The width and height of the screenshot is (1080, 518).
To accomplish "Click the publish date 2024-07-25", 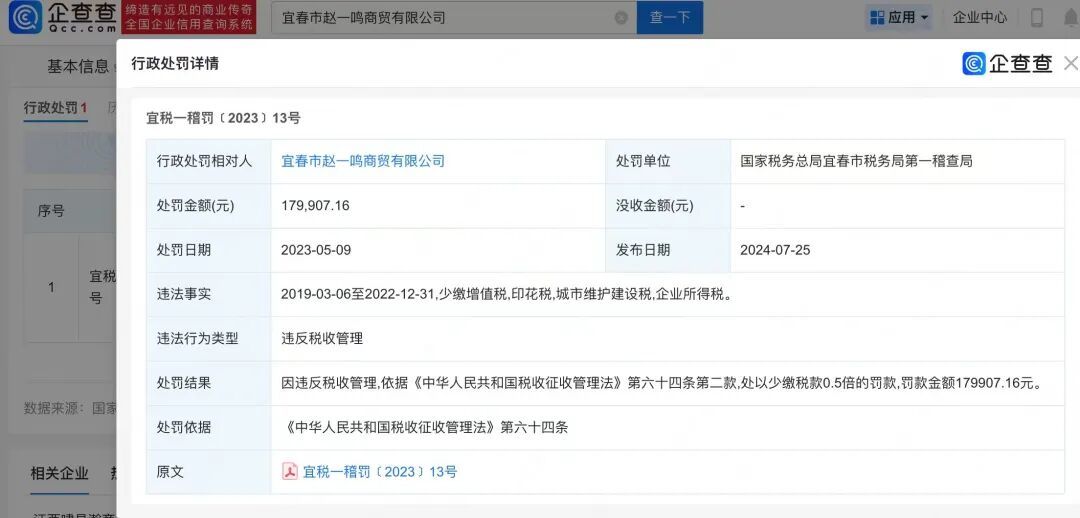I will coord(775,250).
